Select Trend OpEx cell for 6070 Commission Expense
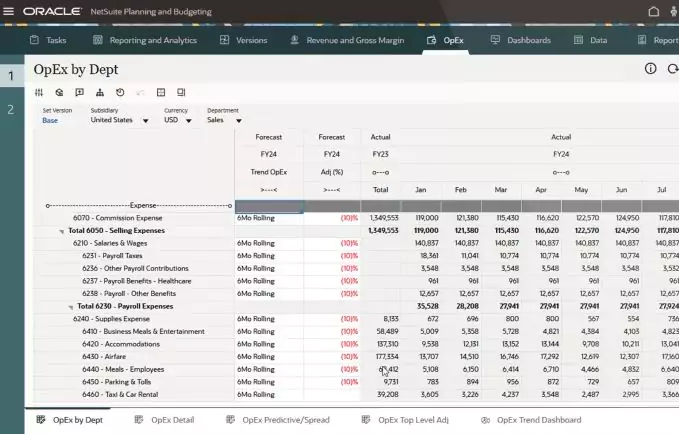This screenshot has width=679, height=434. [269, 218]
